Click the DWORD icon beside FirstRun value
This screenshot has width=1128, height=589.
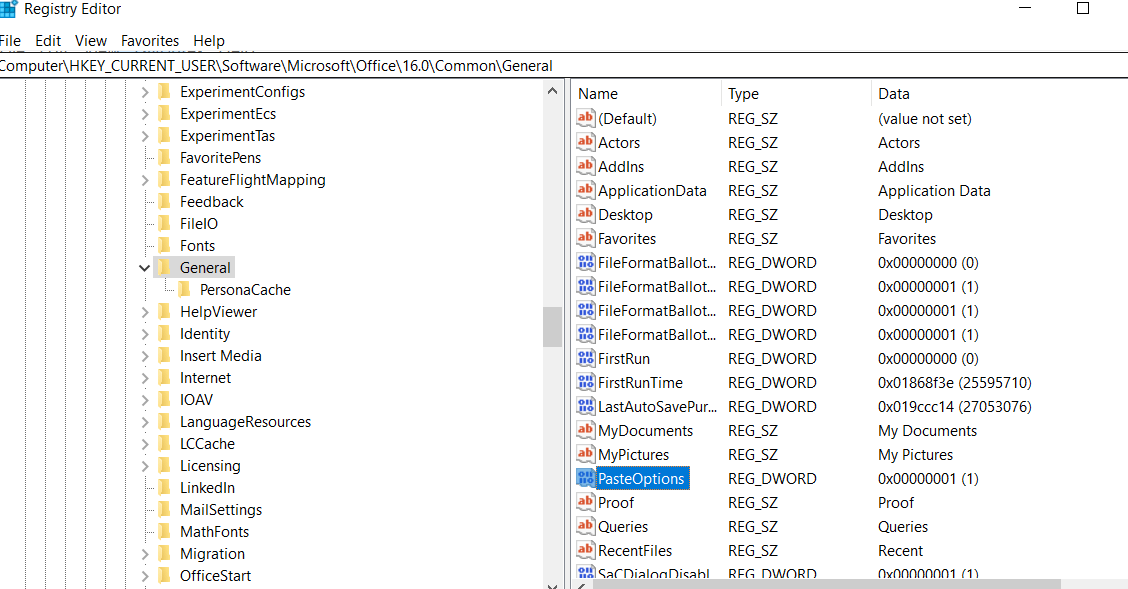click(586, 358)
